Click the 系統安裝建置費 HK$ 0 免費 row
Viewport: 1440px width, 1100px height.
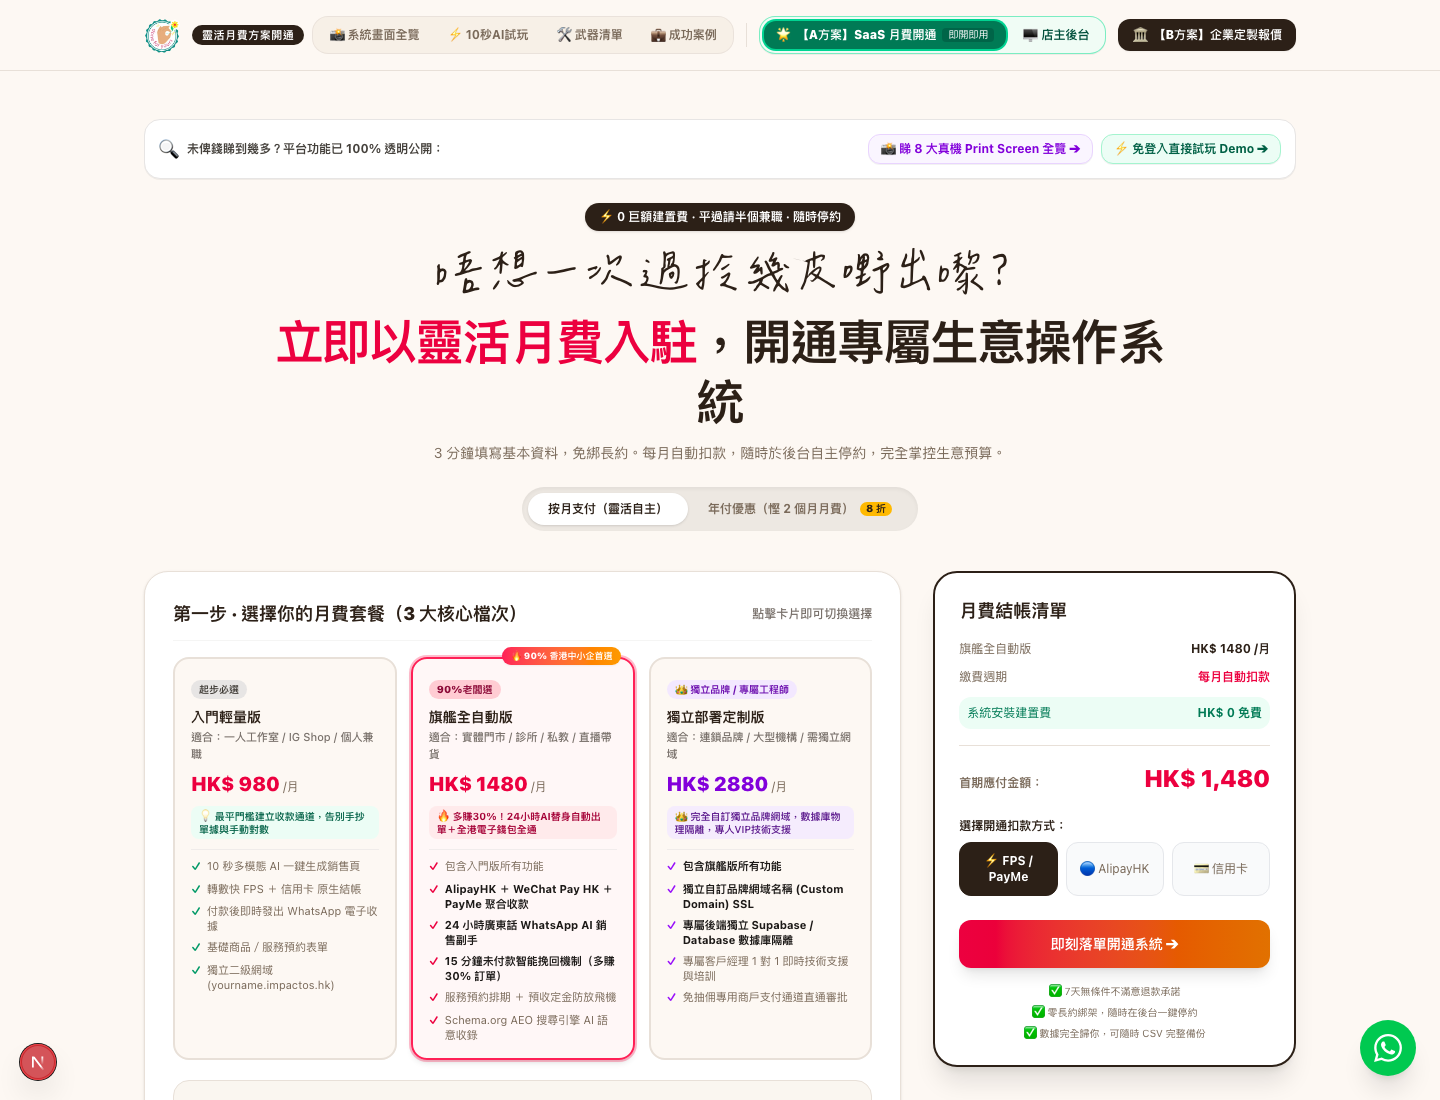1114,713
